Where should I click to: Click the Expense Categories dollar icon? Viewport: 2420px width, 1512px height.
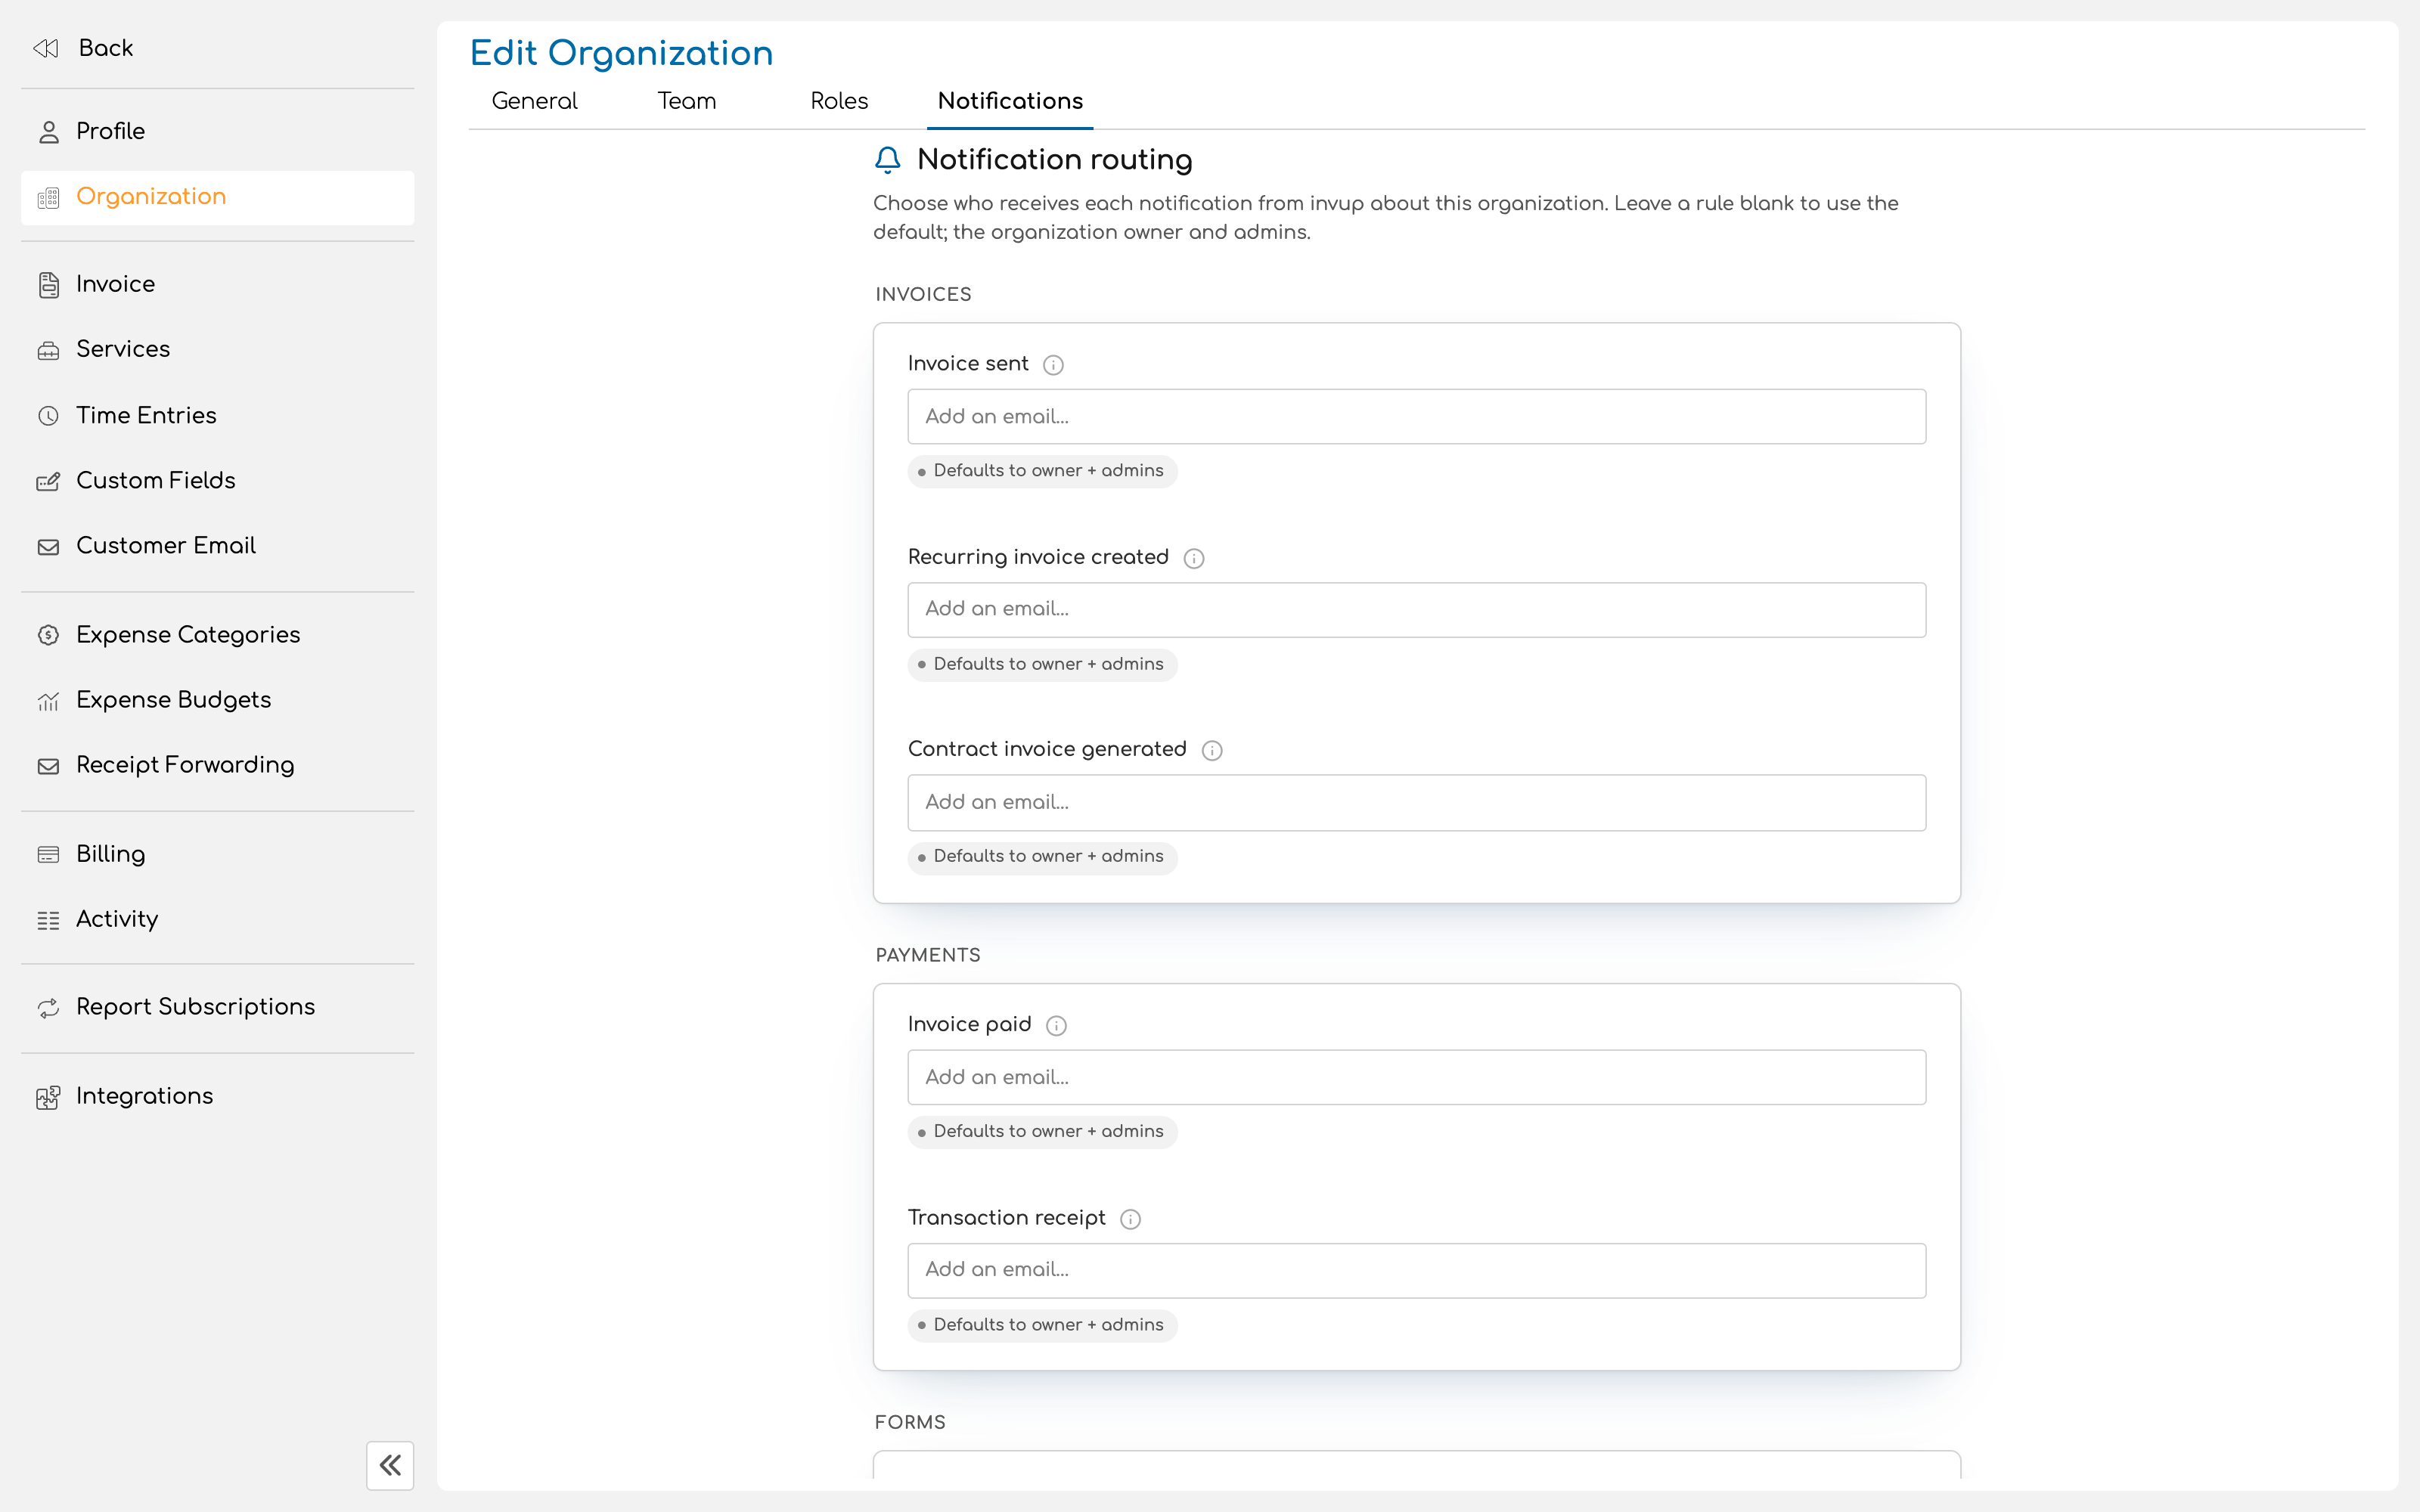(x=48, y=635)
